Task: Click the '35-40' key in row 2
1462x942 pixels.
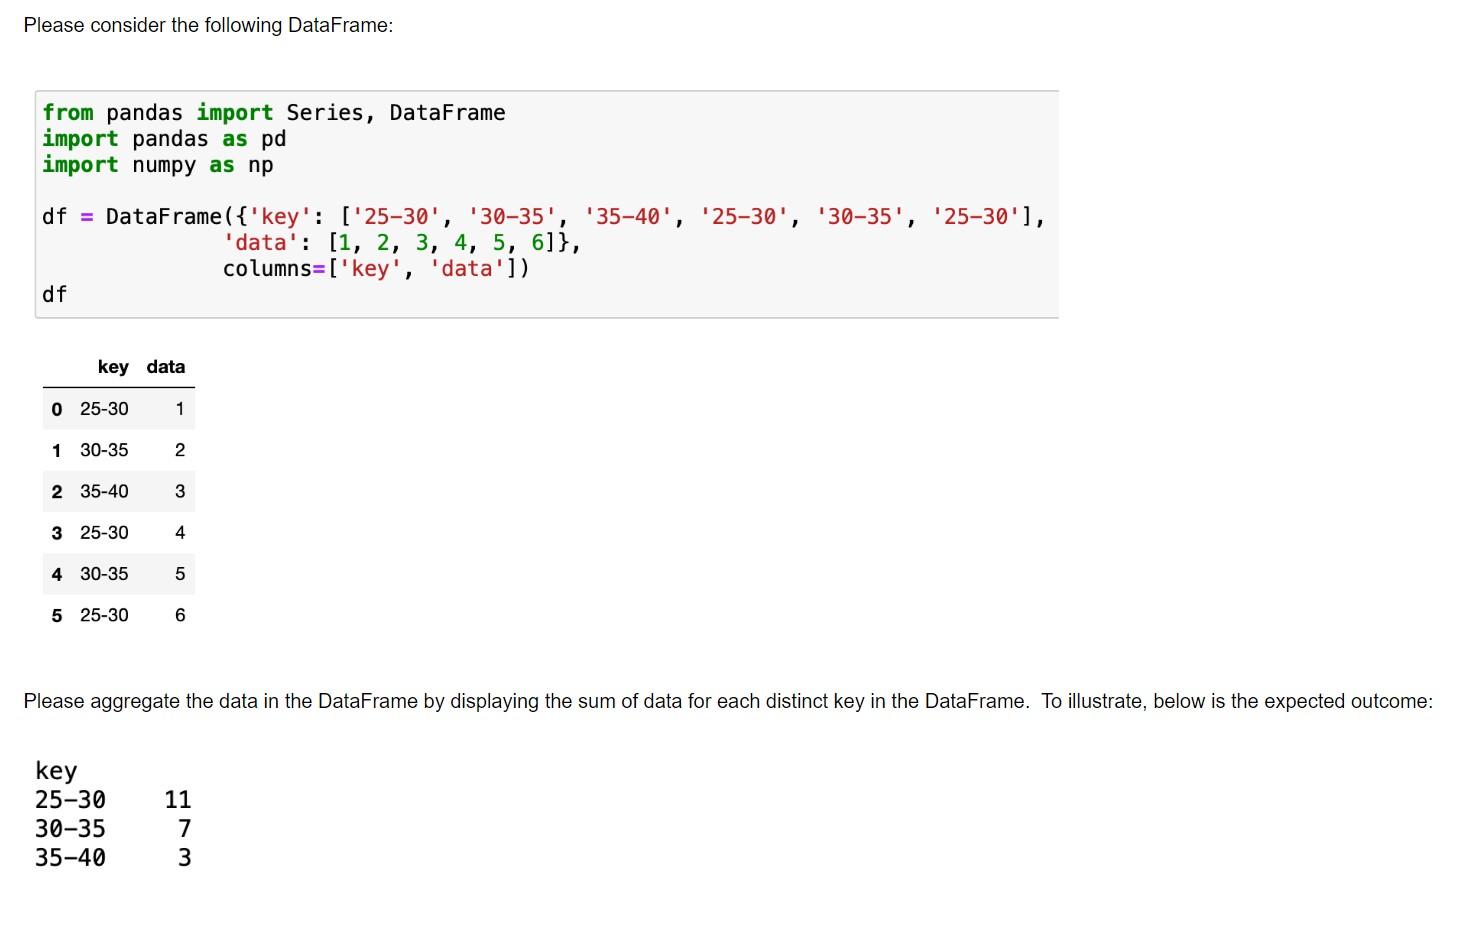Action: click(x=104, y=491)
